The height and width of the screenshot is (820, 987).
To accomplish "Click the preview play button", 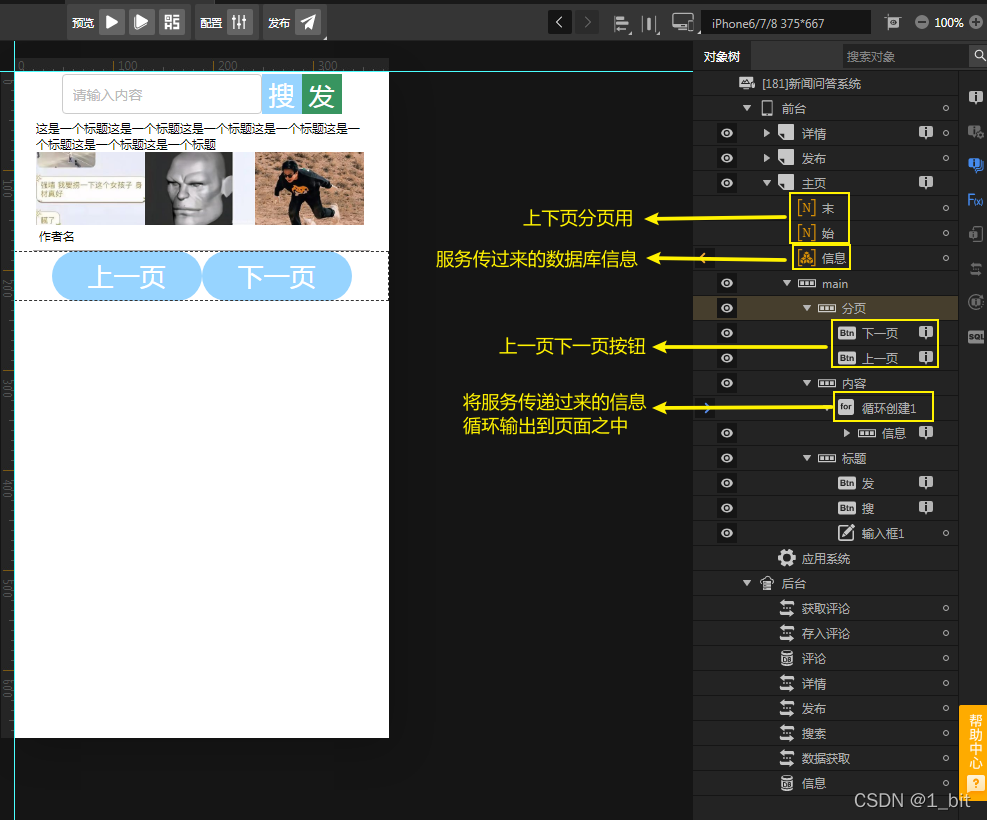I will [112, 23].
